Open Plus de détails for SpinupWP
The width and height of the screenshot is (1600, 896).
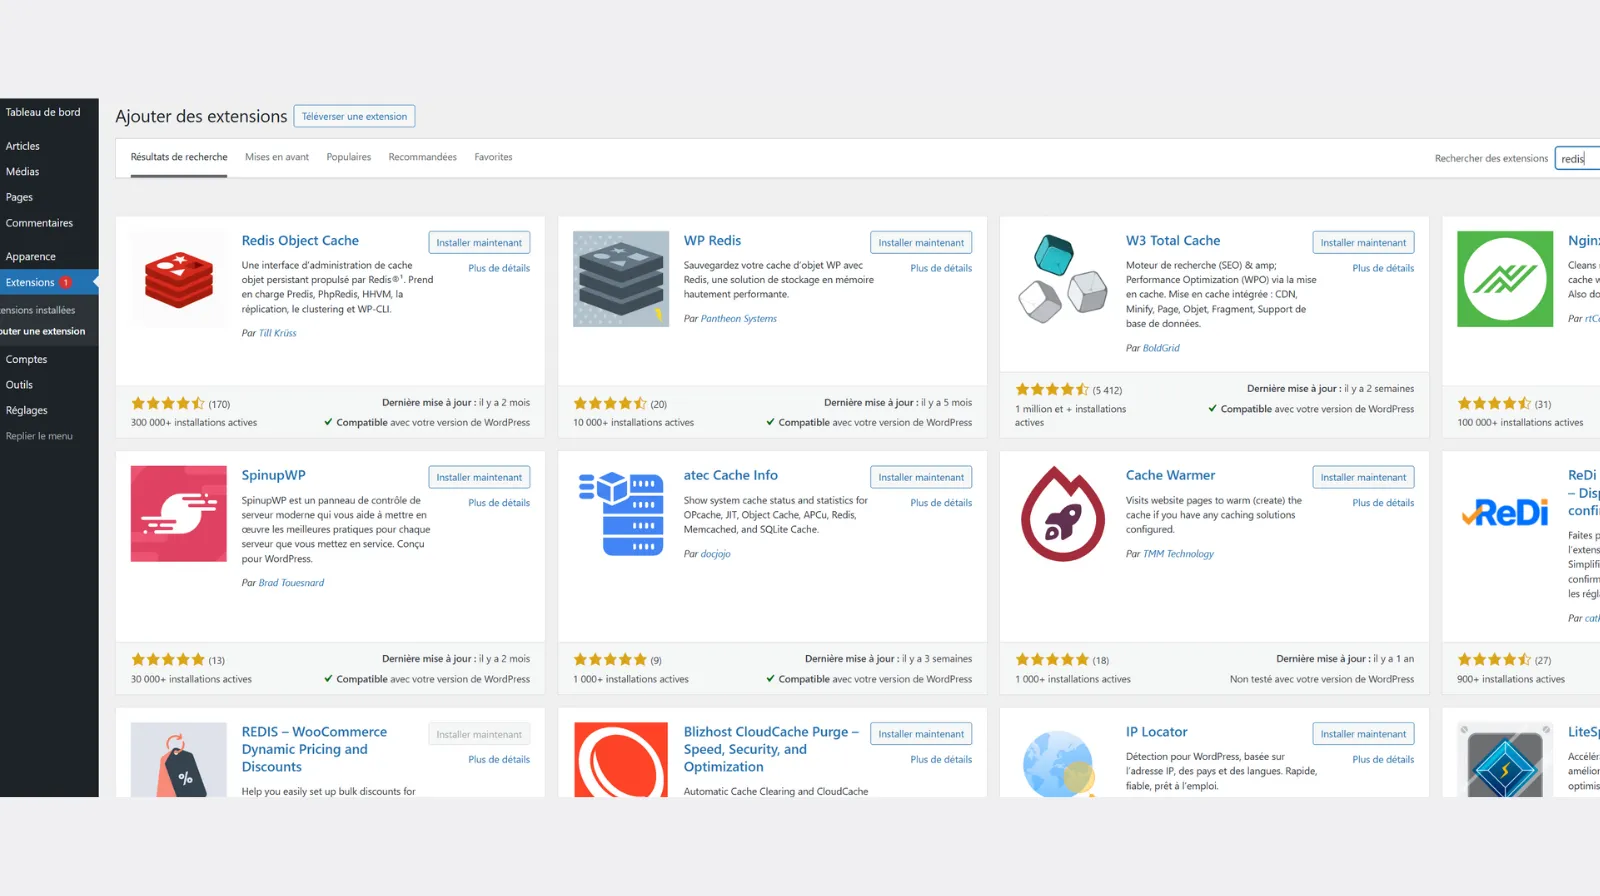click(498, 503)
